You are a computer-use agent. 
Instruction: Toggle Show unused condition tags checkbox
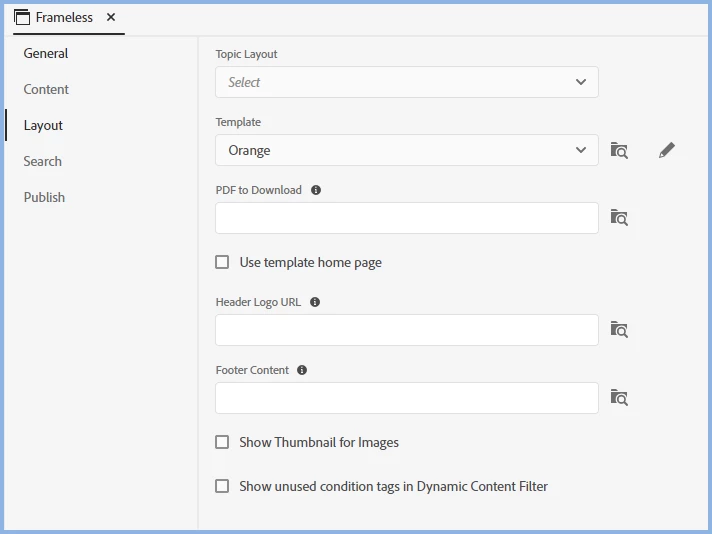[x=222, y=486]
